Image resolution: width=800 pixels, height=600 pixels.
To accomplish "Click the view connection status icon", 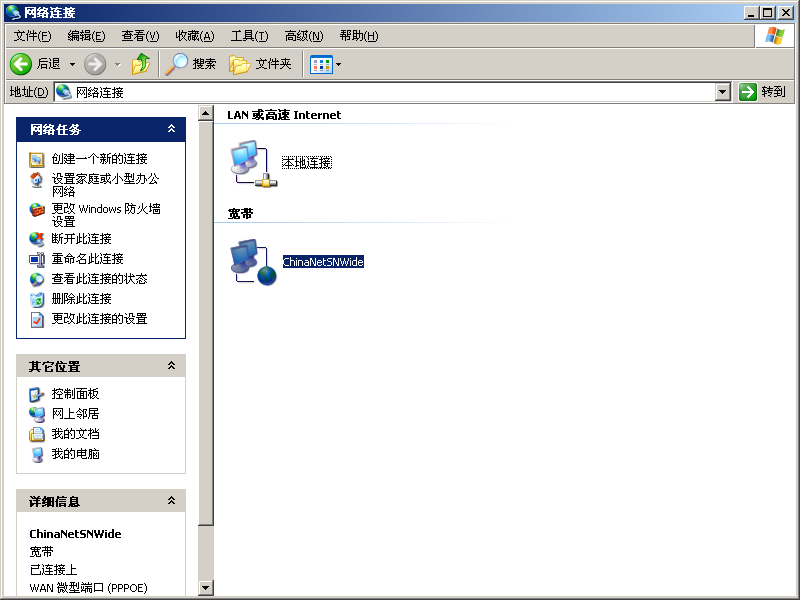I will point(37,279).
